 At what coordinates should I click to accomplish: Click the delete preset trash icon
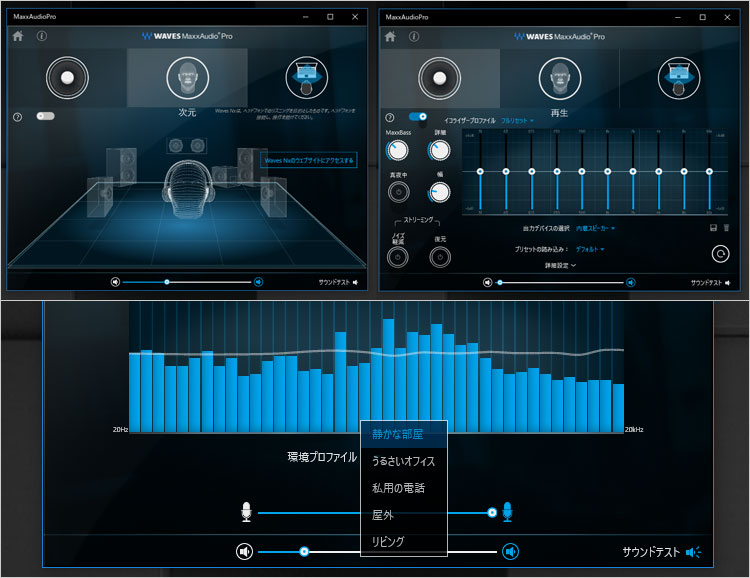[x=726, y=228]
